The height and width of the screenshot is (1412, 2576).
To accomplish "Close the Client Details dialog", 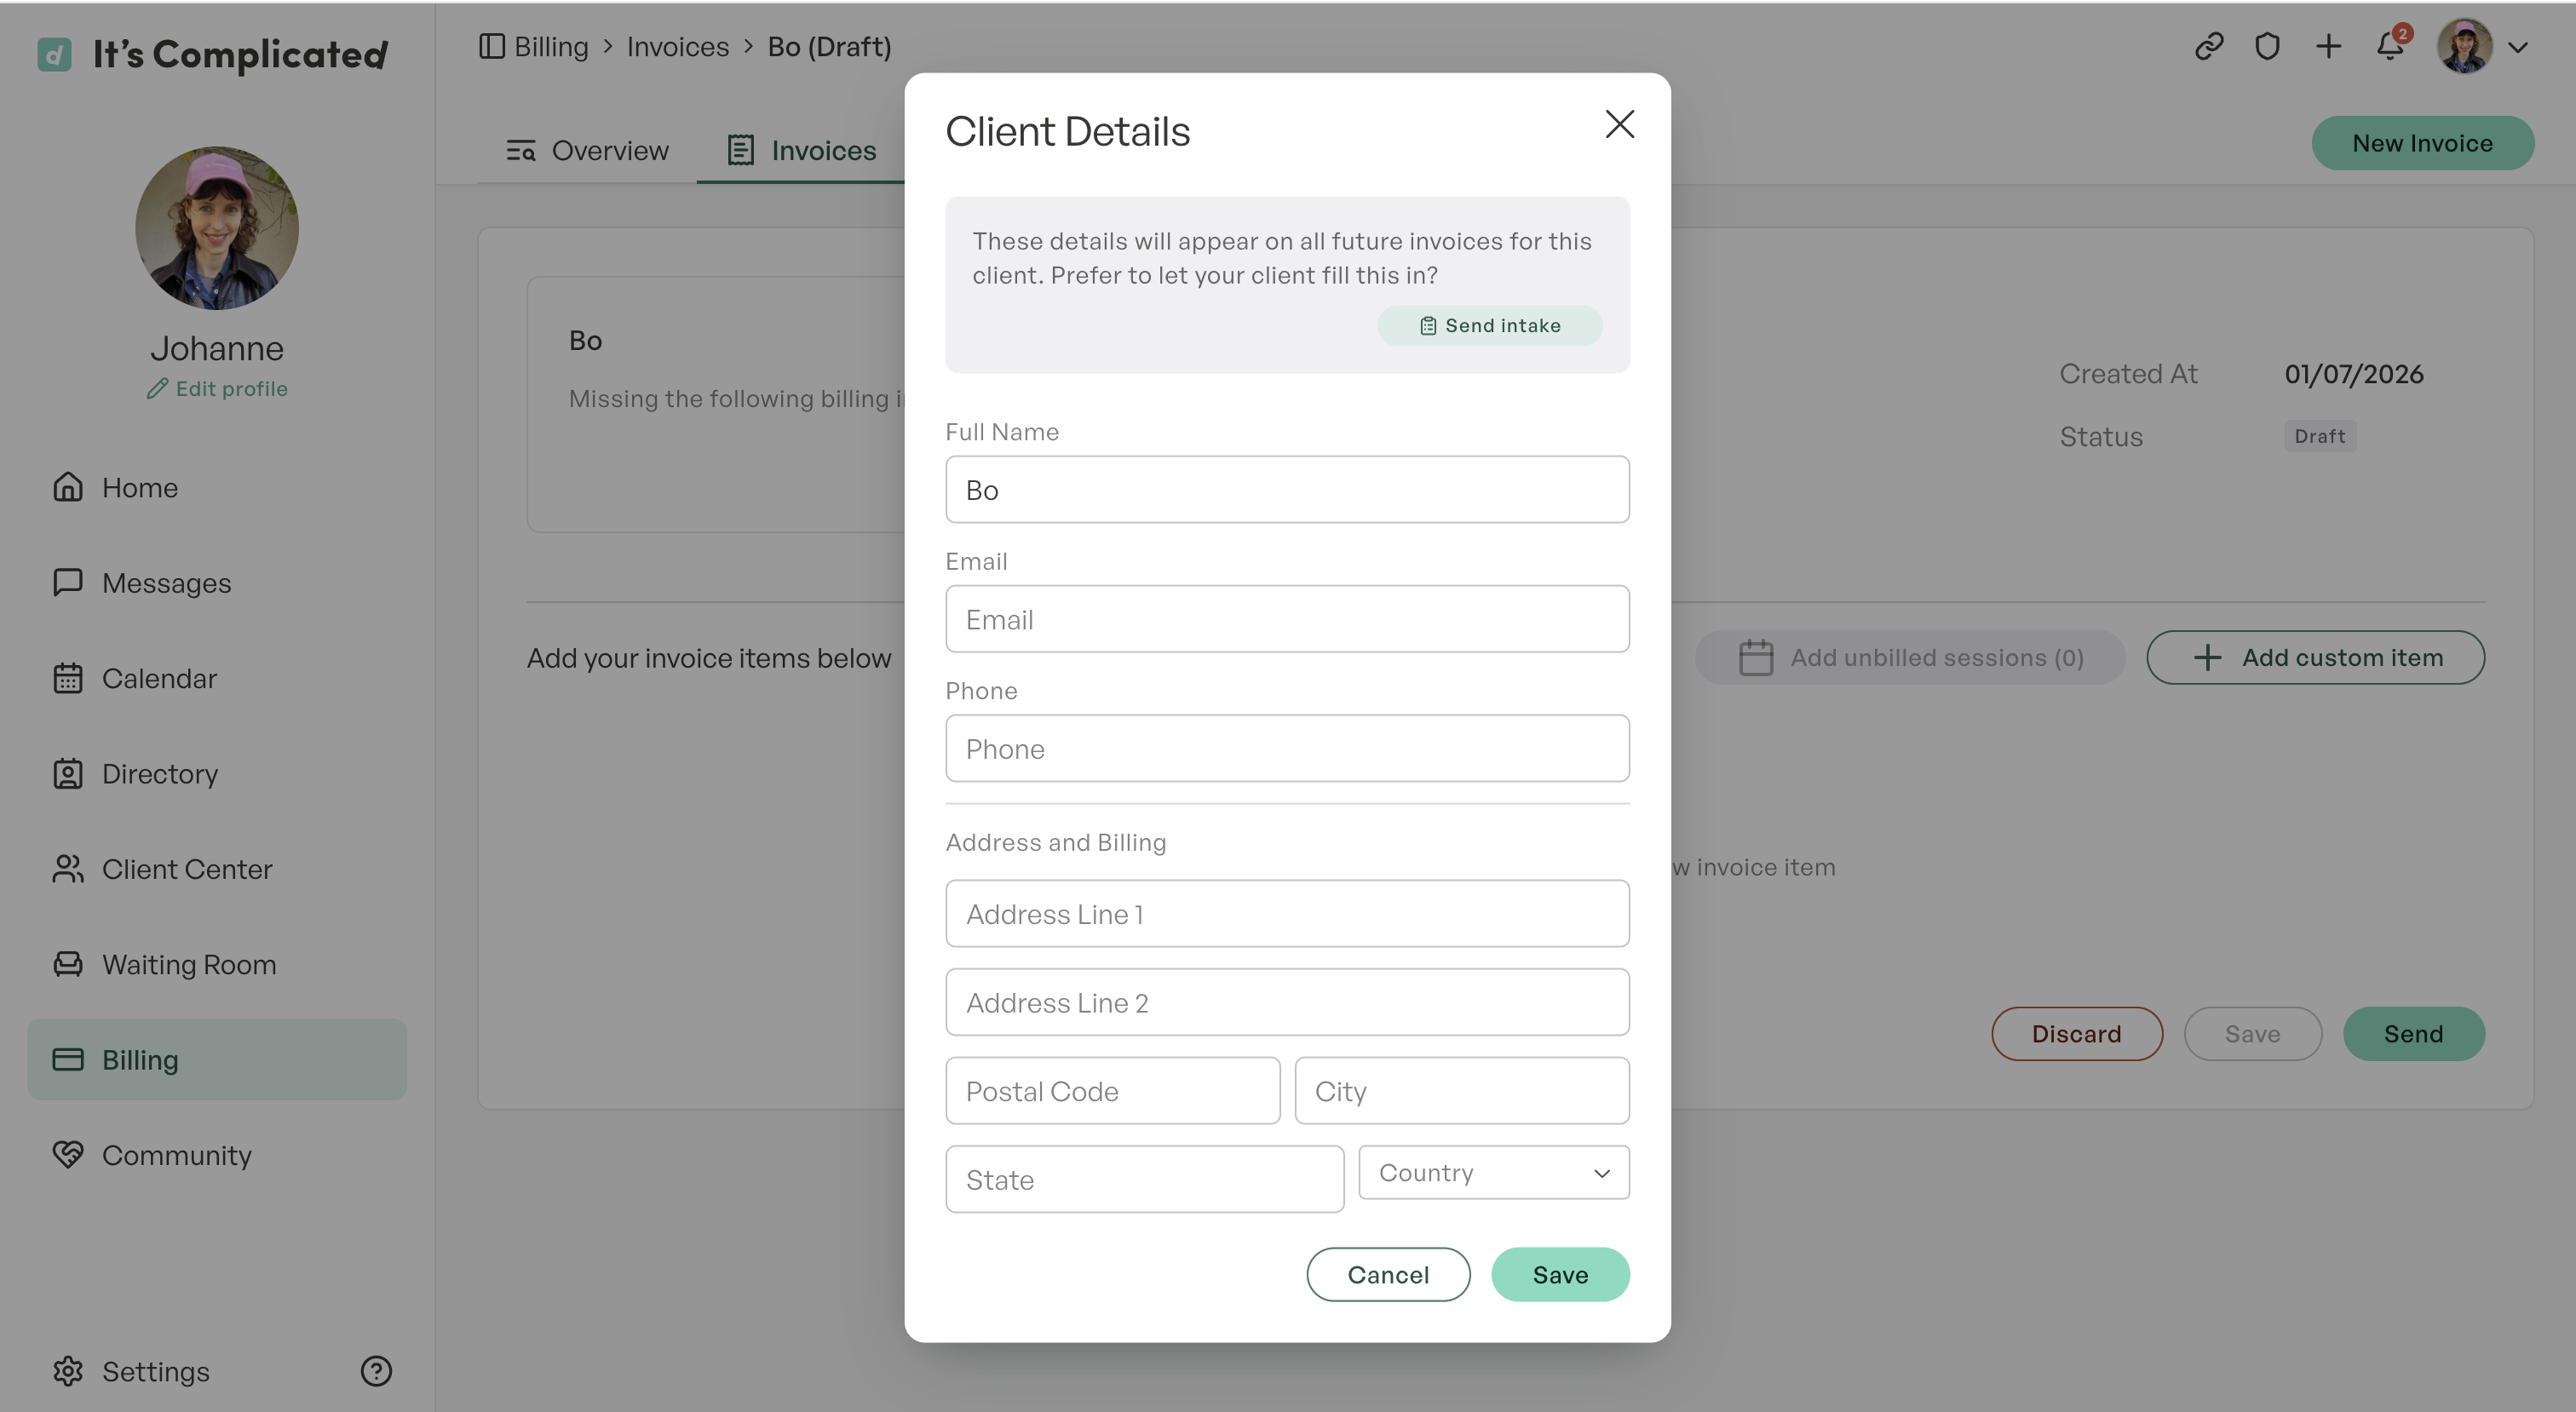I will coord(1619,124).
